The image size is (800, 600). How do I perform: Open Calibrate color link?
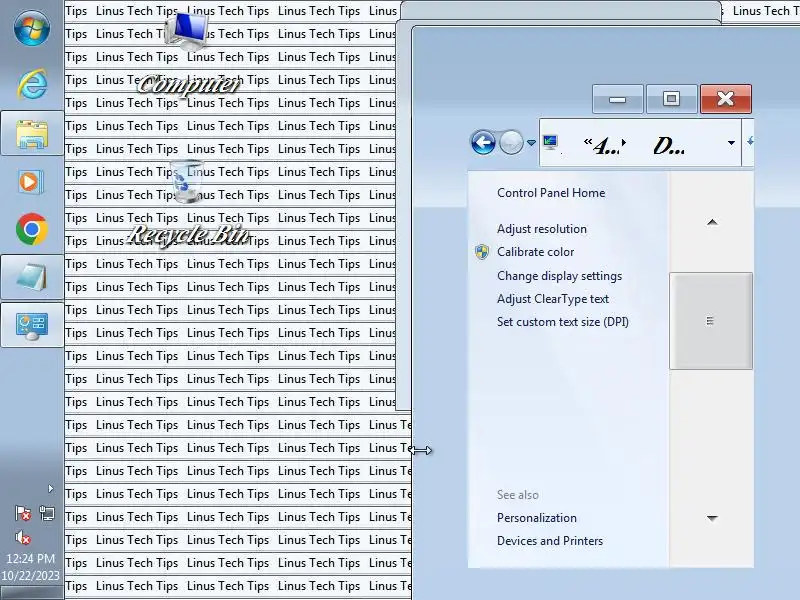pos(536,252)
